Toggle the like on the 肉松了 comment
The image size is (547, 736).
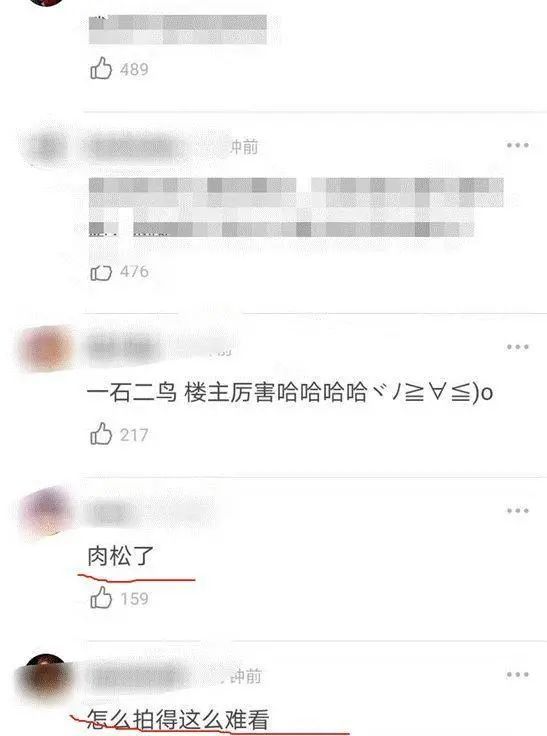click(101, 598)
